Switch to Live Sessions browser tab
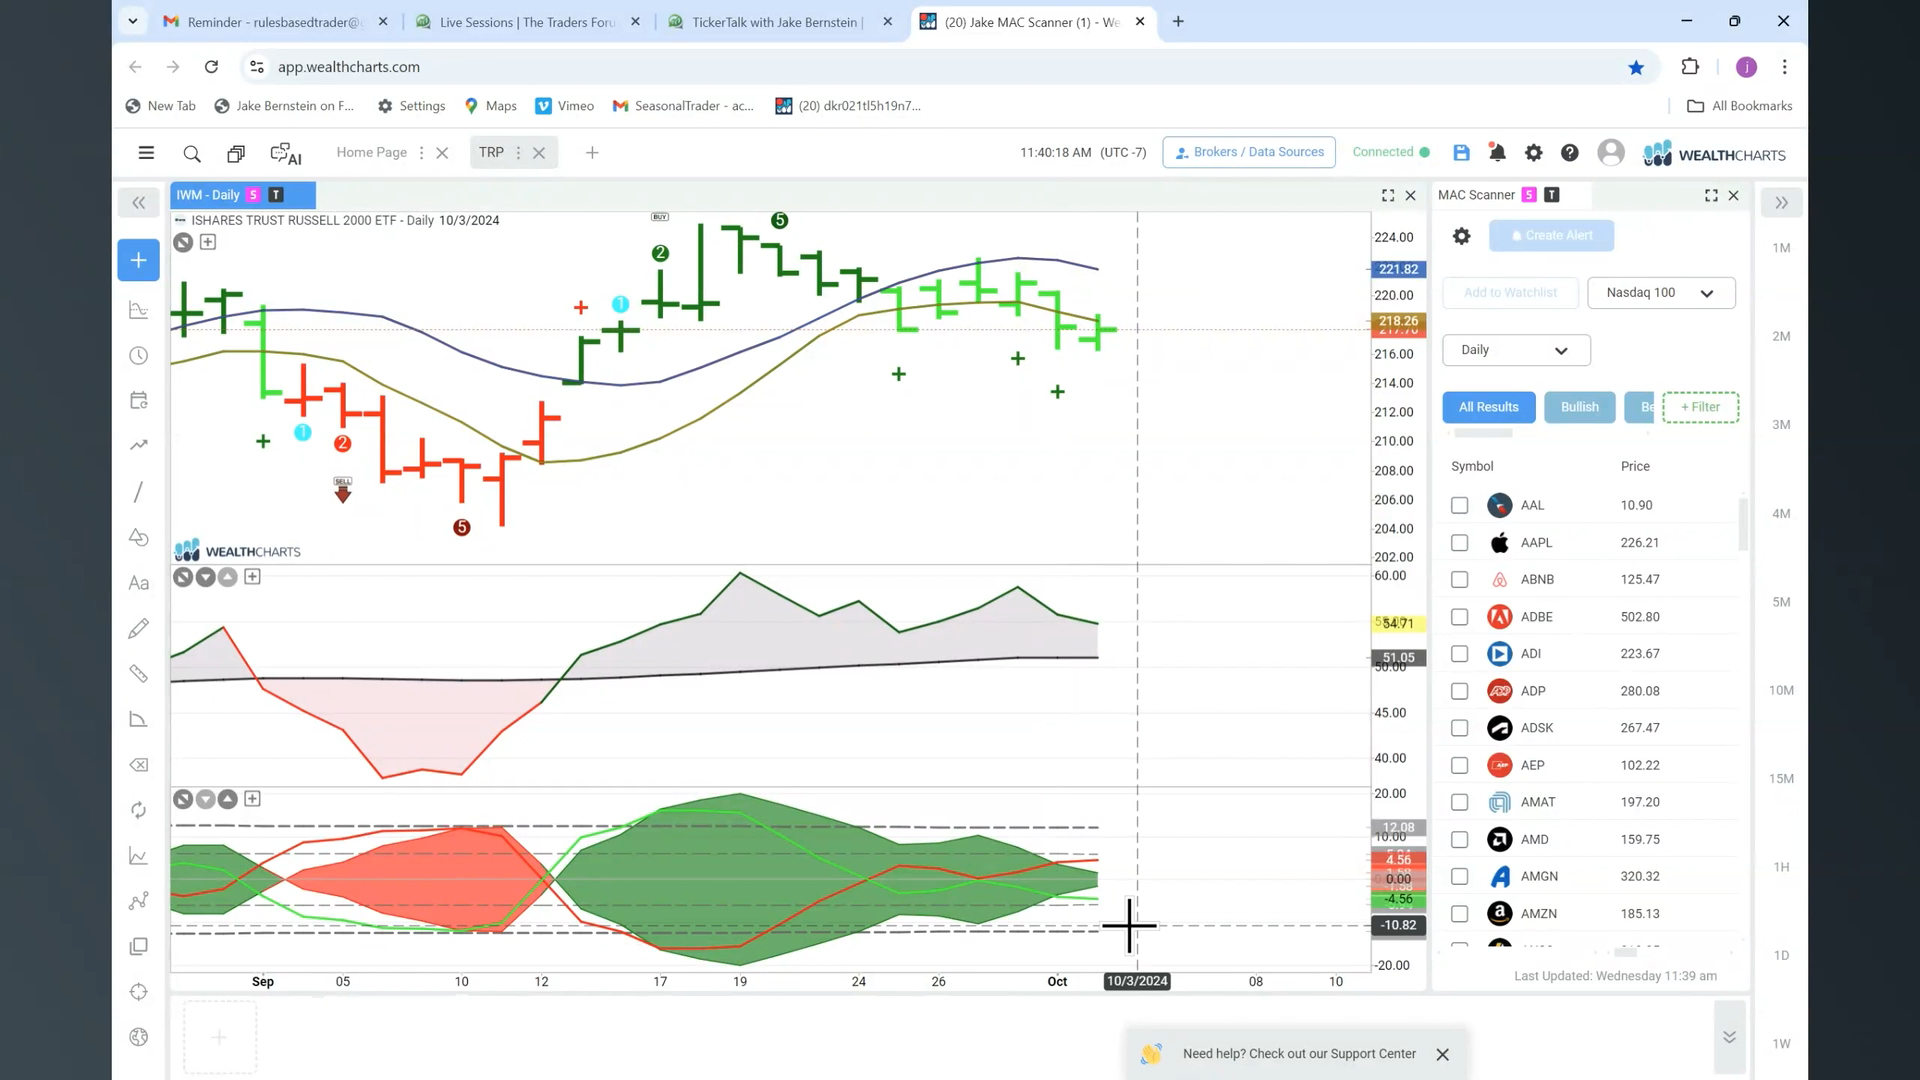The image size is (1920, 1080). click(528, 22)
